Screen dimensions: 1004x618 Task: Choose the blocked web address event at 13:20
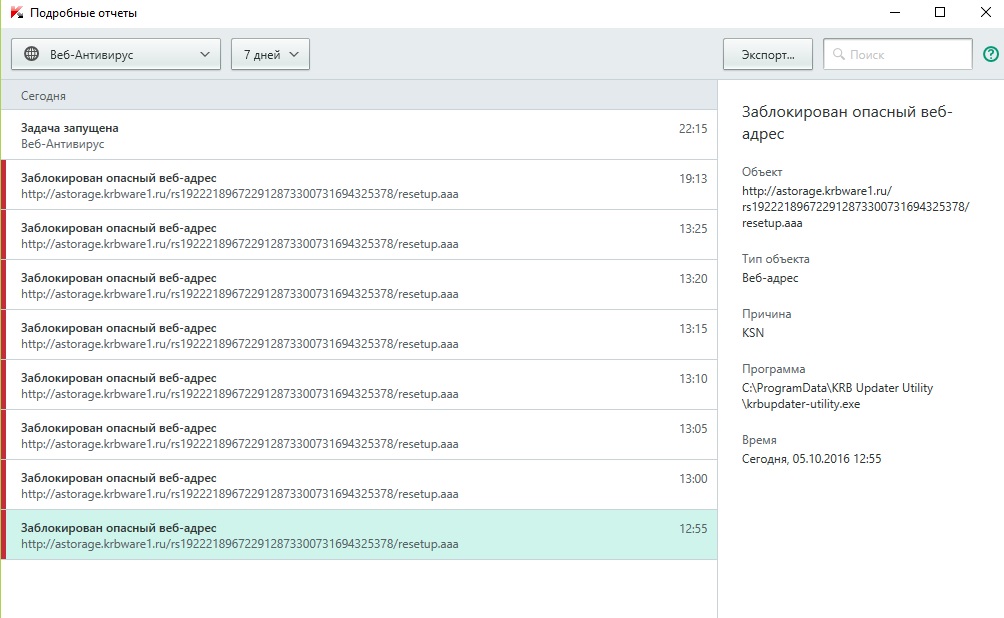coord(360,285)
